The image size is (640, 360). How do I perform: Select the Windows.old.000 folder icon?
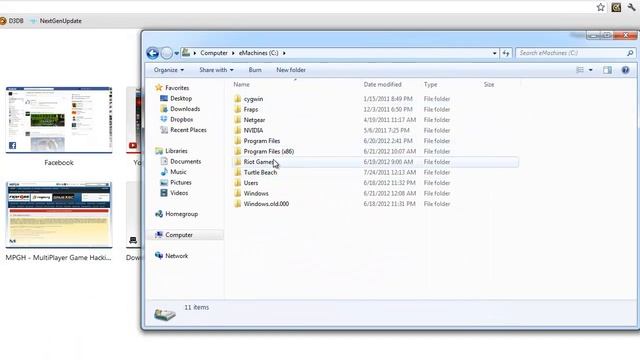pos(238,204)
